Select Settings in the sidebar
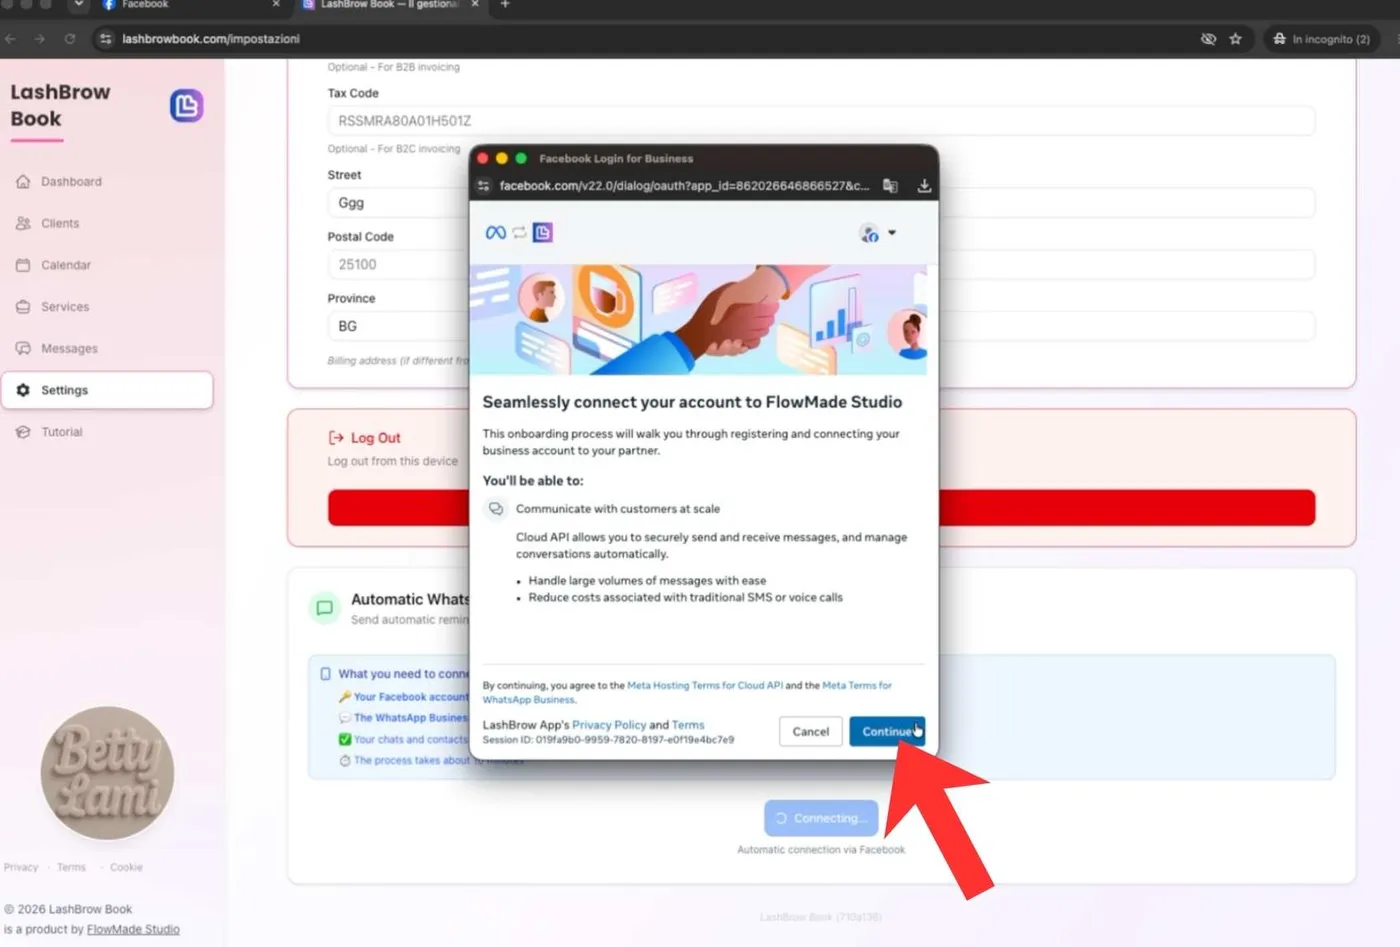The width and height of the screenshot is (1400, 947). (107, 390)
